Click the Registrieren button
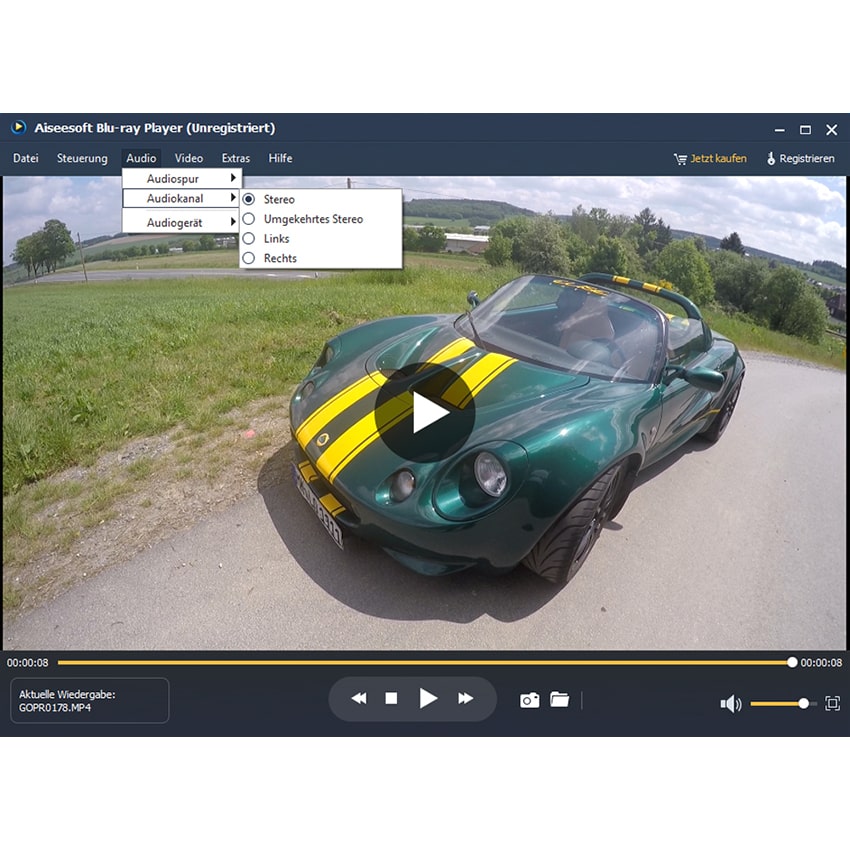The width and height of the screenshot is (850, 850). [x=800, y=159]
